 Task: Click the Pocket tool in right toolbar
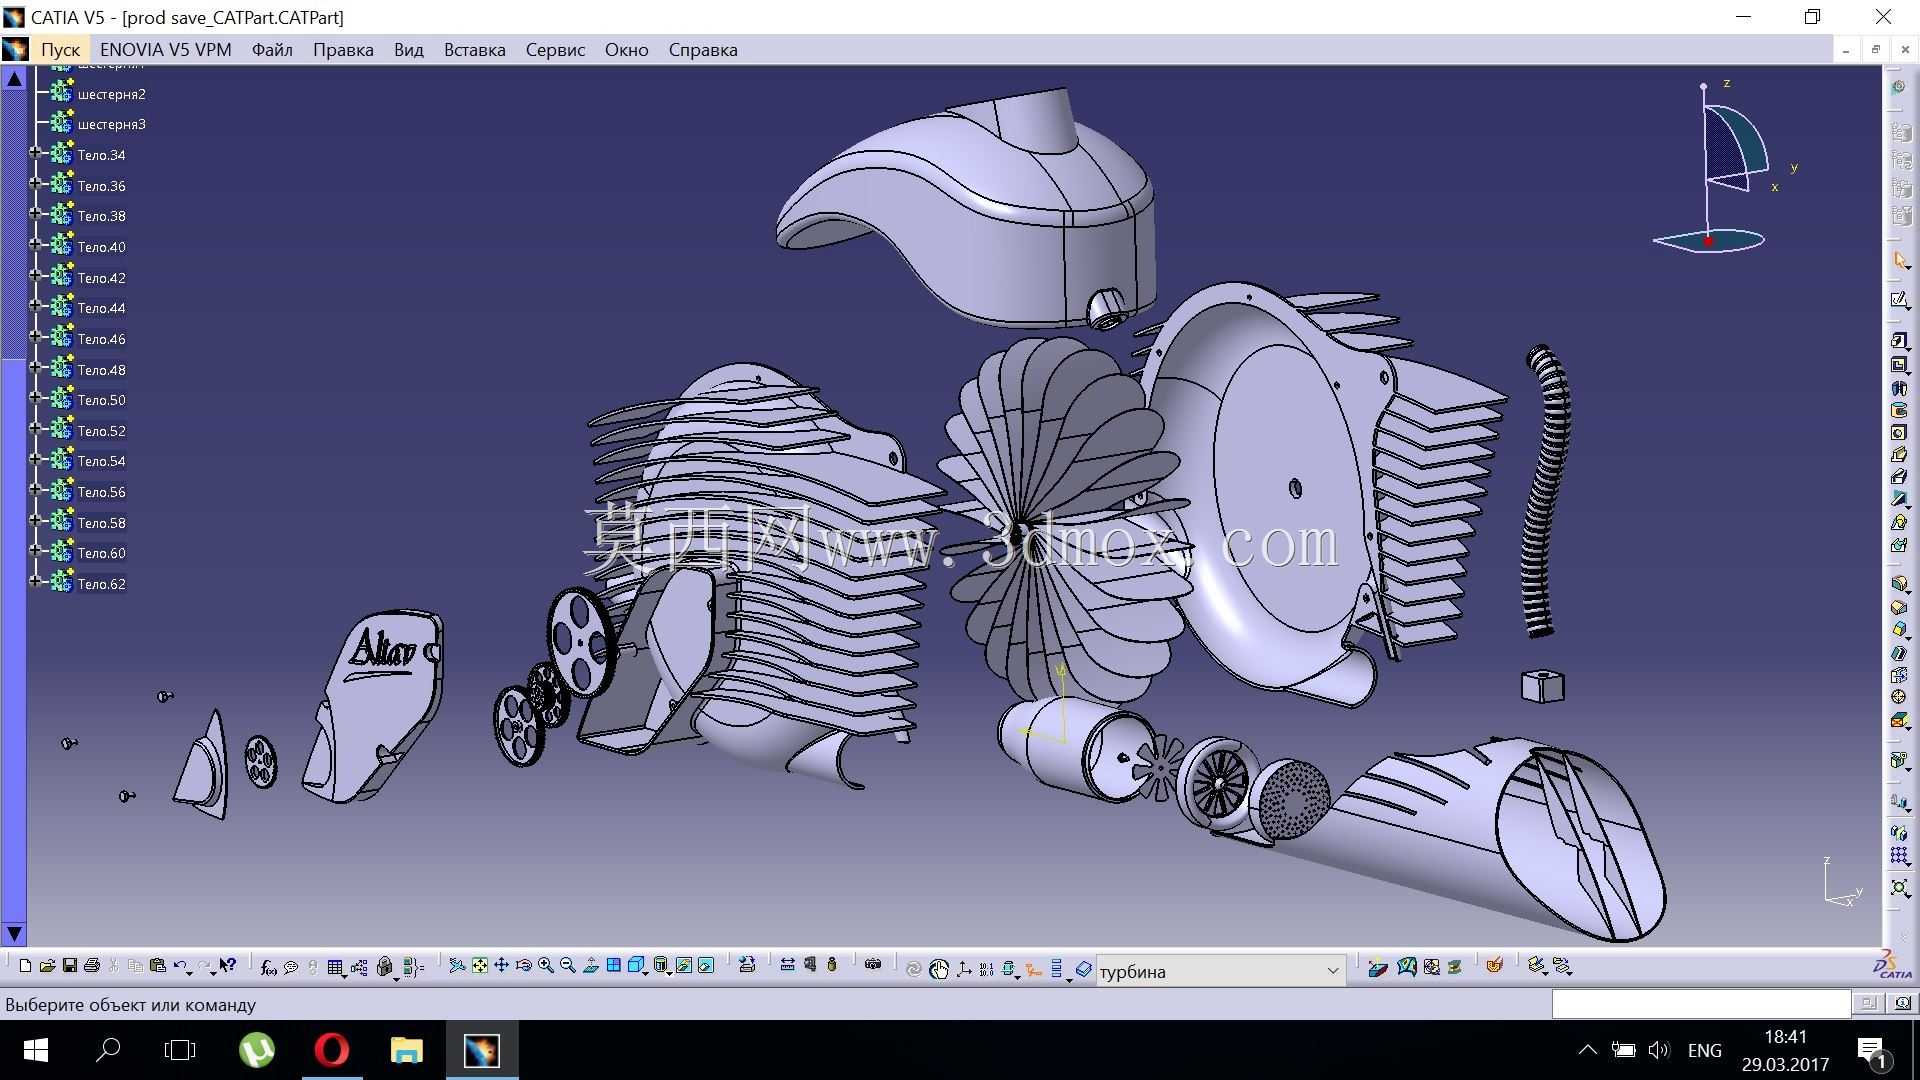click(1899, 365)
